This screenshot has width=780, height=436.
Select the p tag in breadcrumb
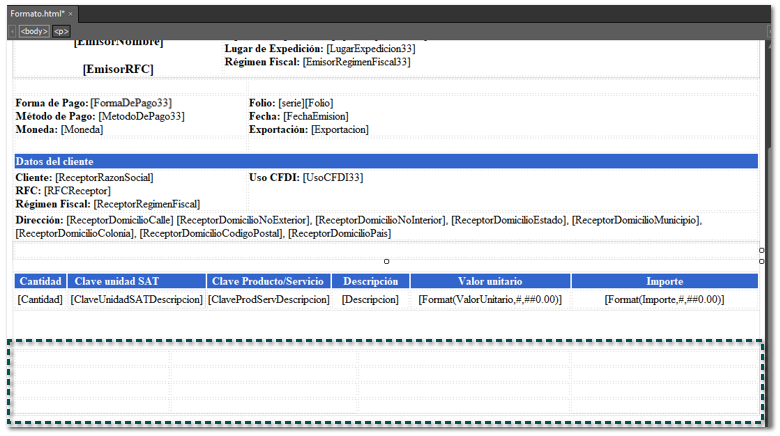[x=61, y=31]
